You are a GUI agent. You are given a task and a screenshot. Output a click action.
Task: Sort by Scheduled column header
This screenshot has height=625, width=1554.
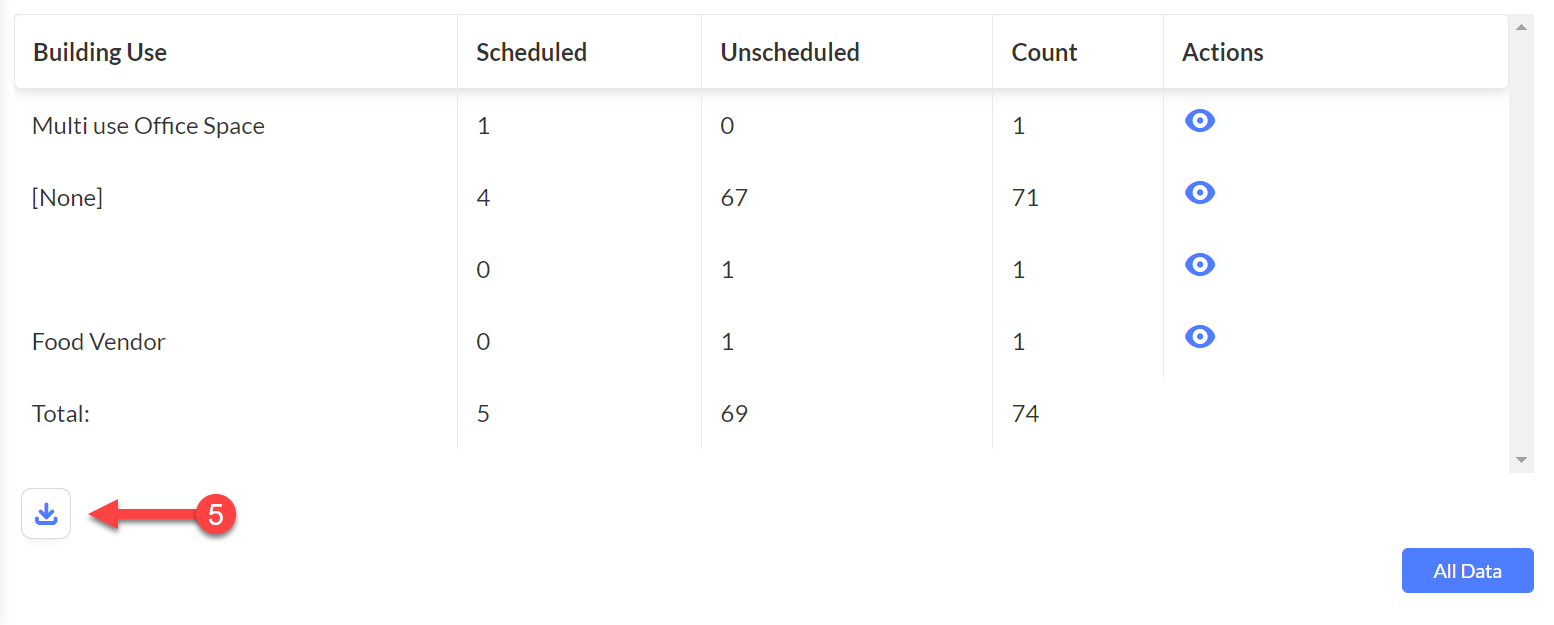tap(531, 52)
